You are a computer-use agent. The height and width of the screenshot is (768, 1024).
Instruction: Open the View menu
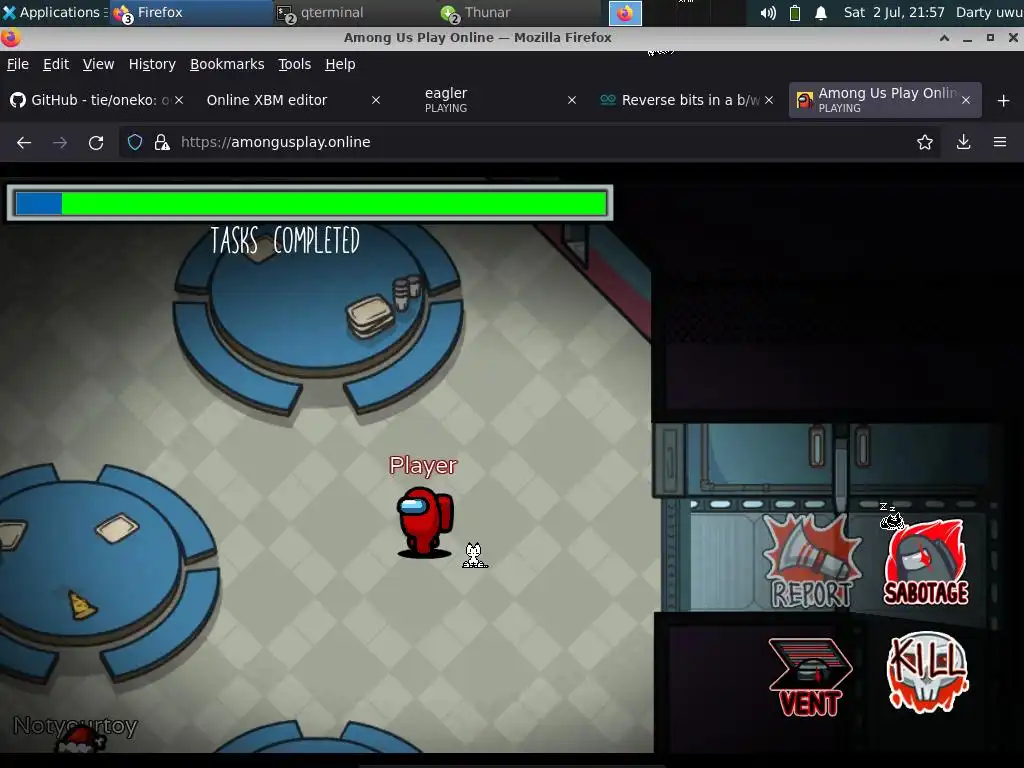pyautogui.click(x=98, y=64)
